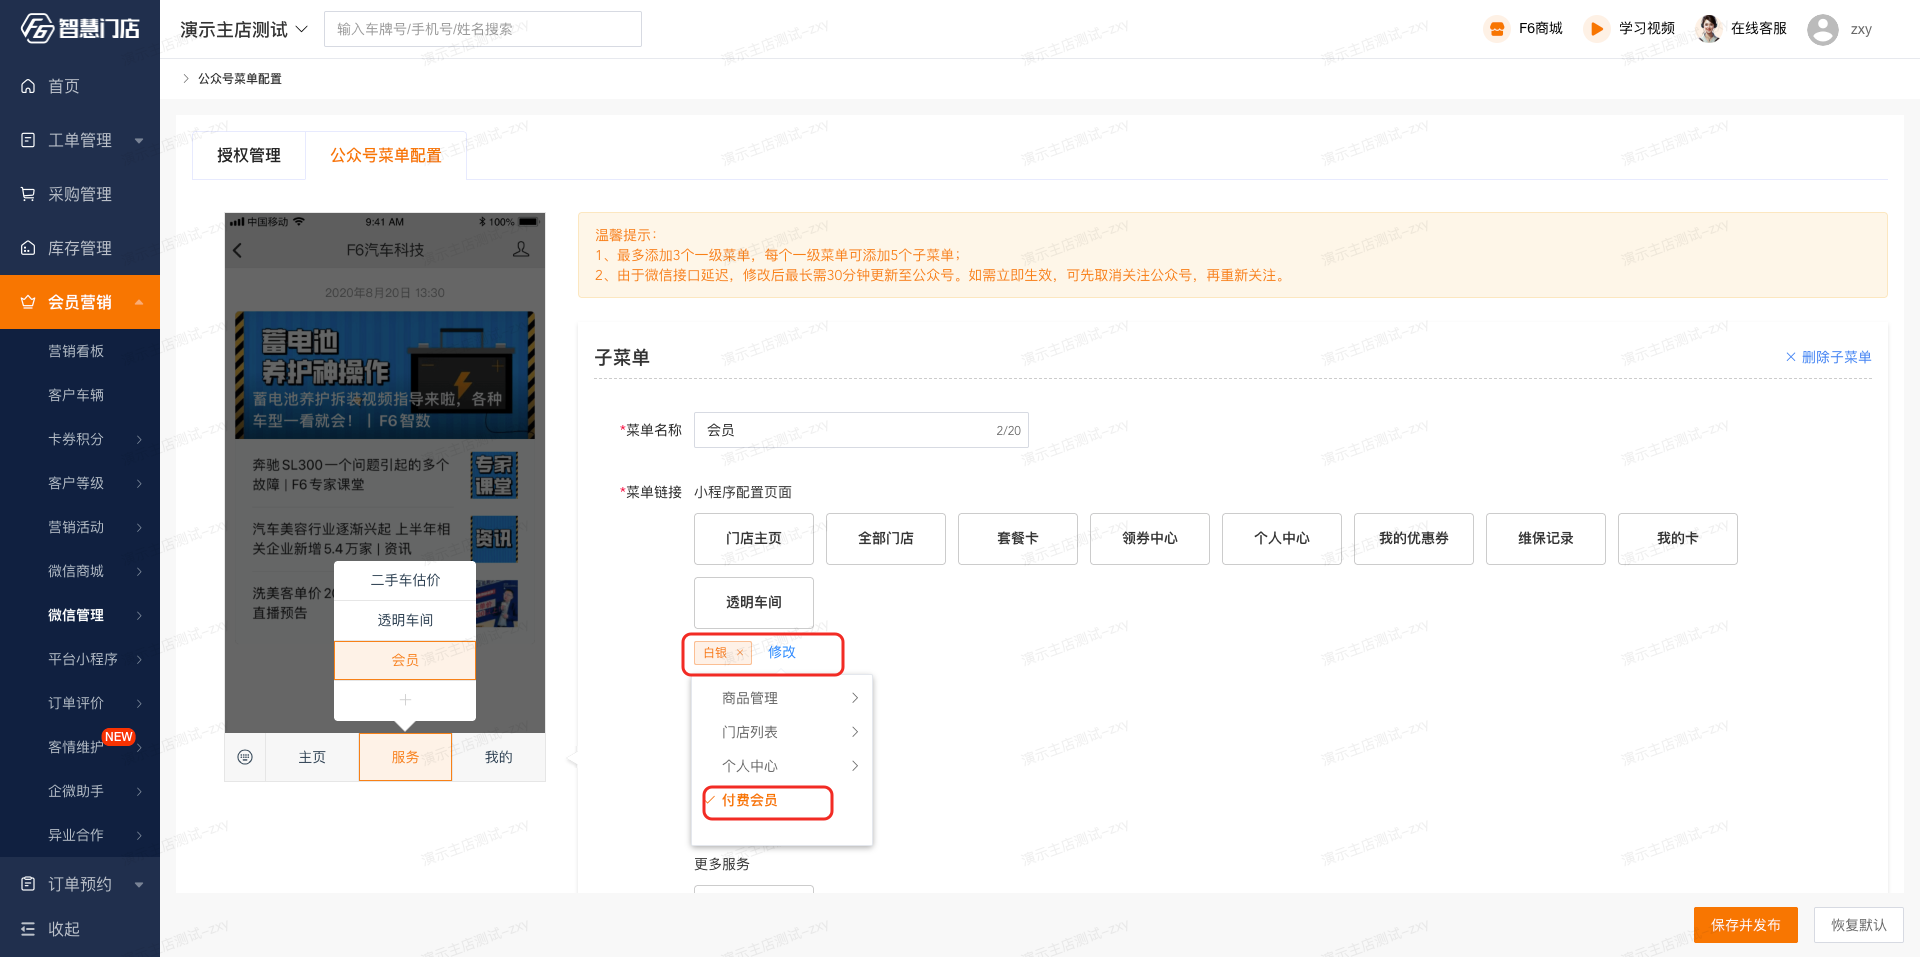Select phone menu 我的 tab

point(498,757)
